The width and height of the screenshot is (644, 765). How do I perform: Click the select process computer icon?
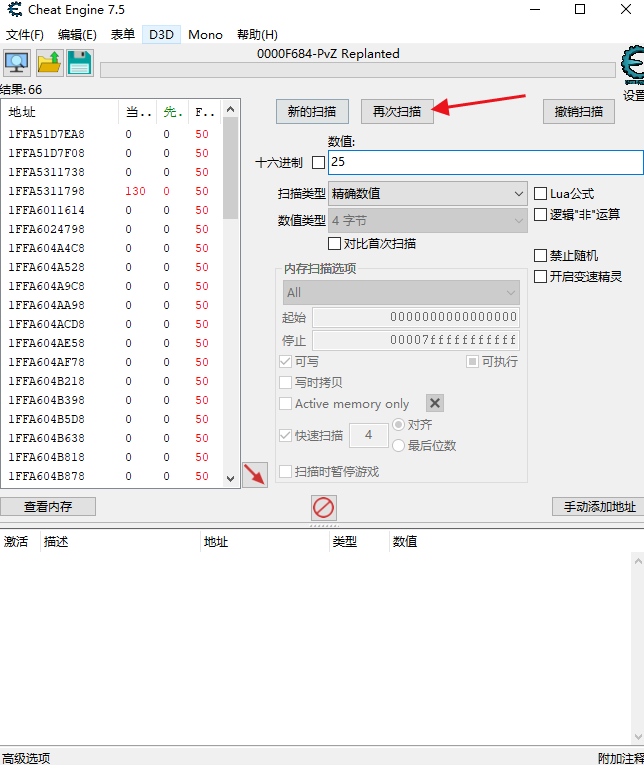point(17,64)
